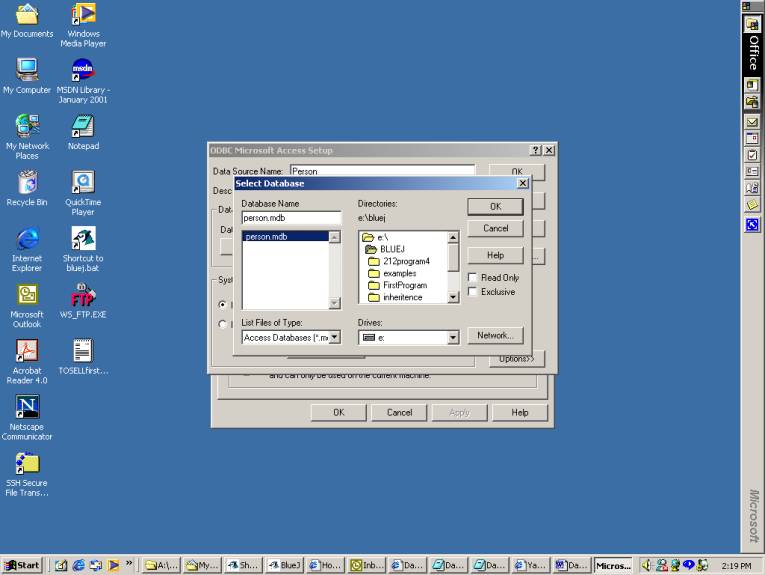Open List Files of Type dropdown
This screenshot has width=765, height=575.
point(335,337)
